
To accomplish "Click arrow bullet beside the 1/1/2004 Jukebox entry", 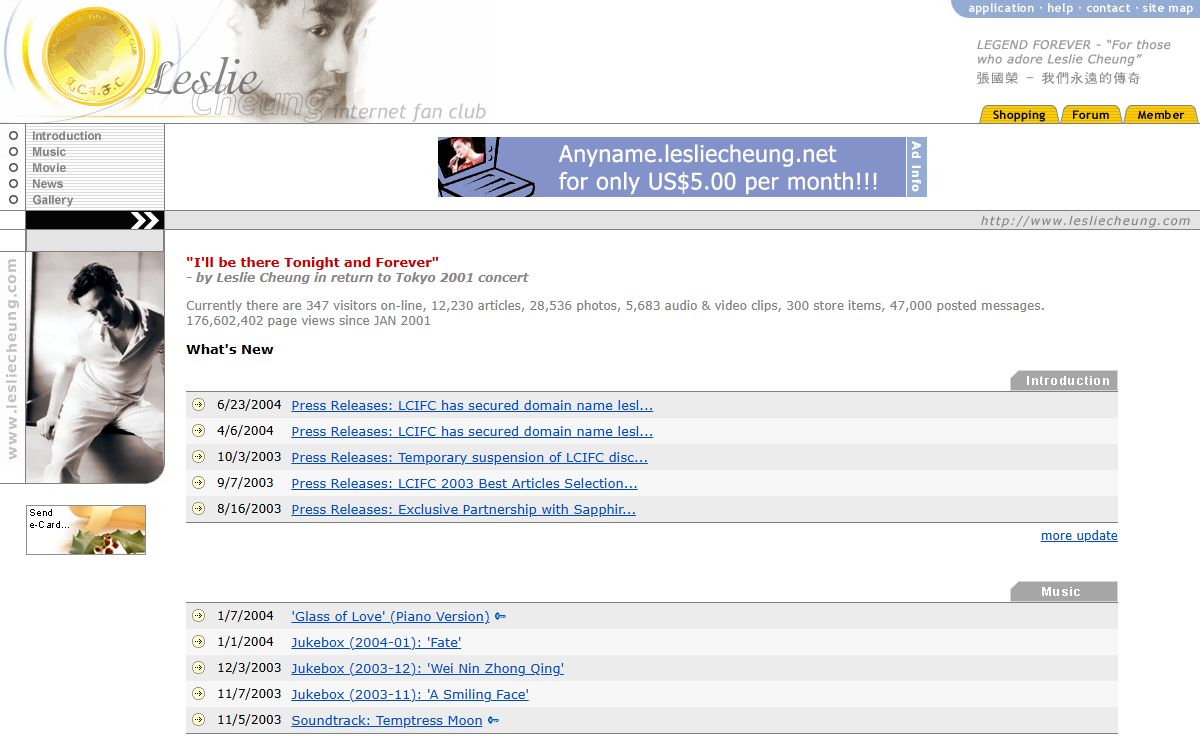I will [x=198, y=642].
